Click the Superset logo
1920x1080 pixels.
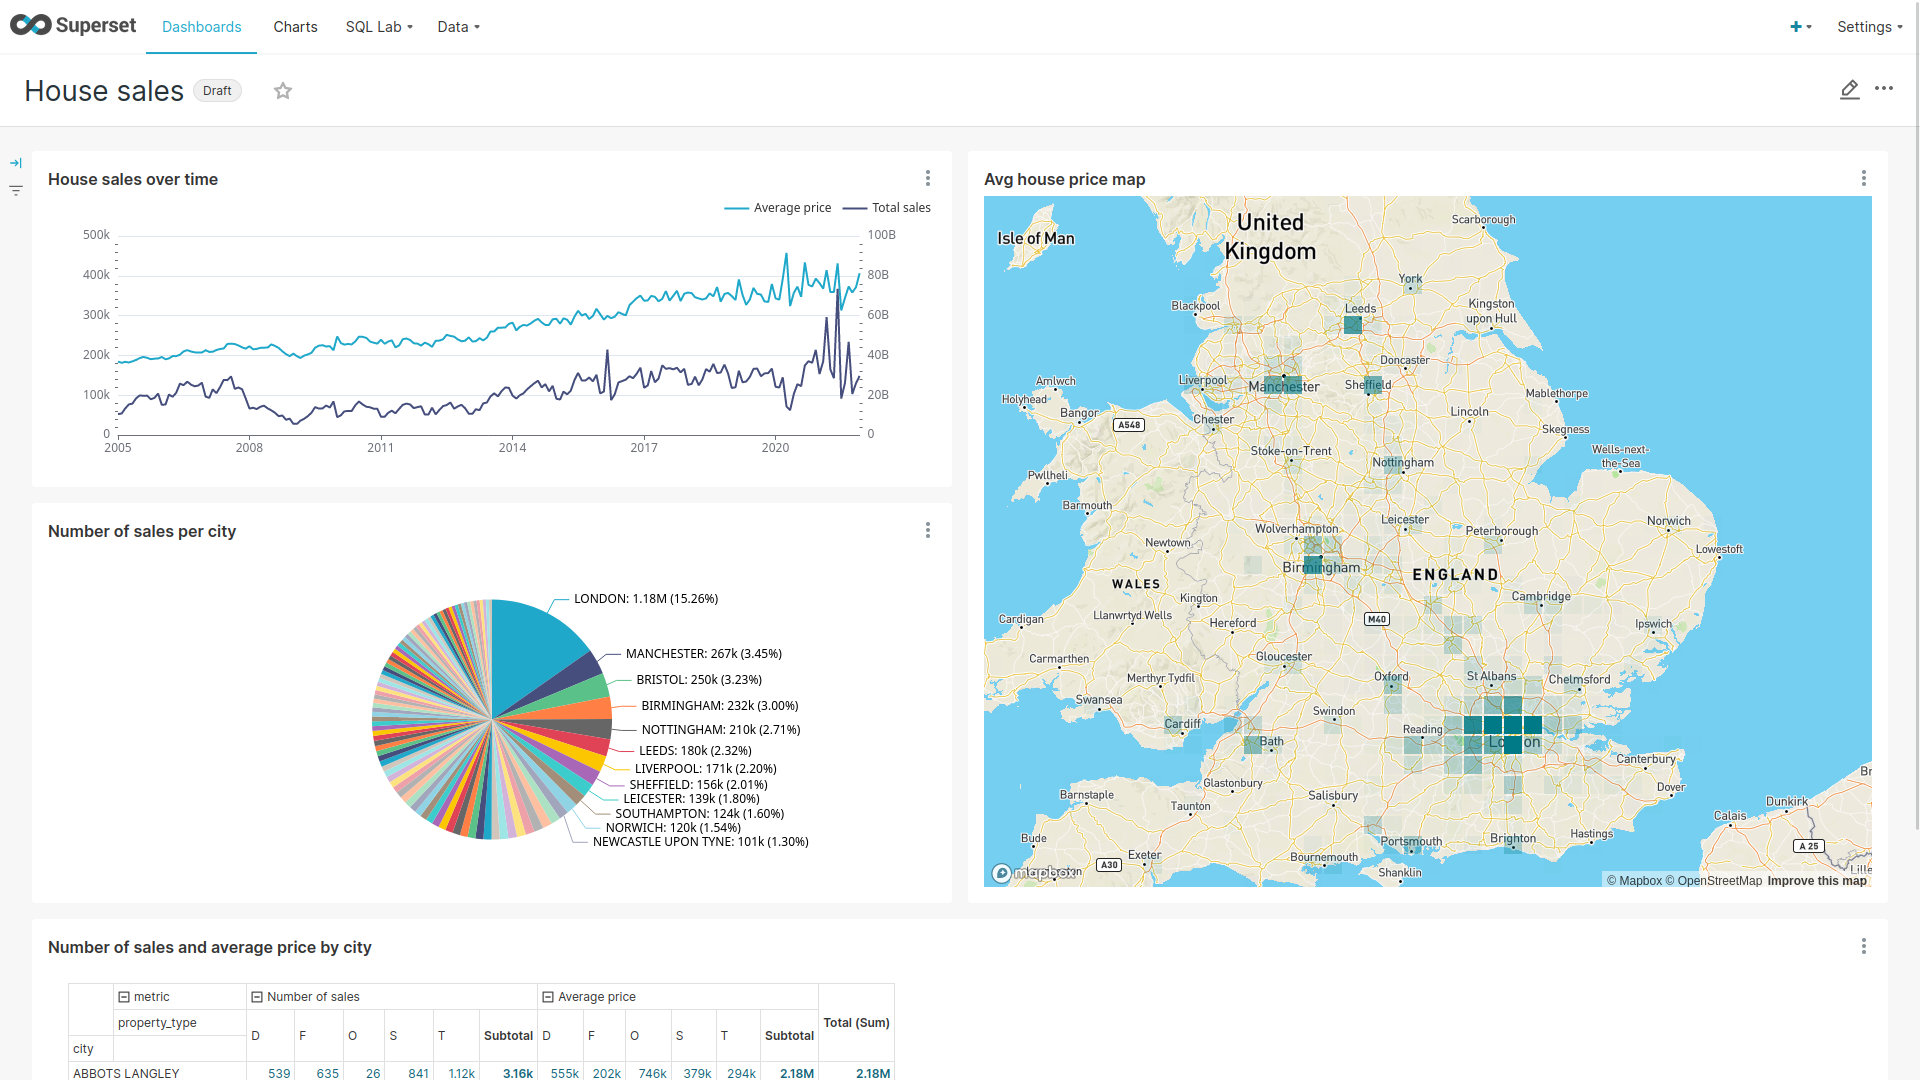tap(73, 26)
